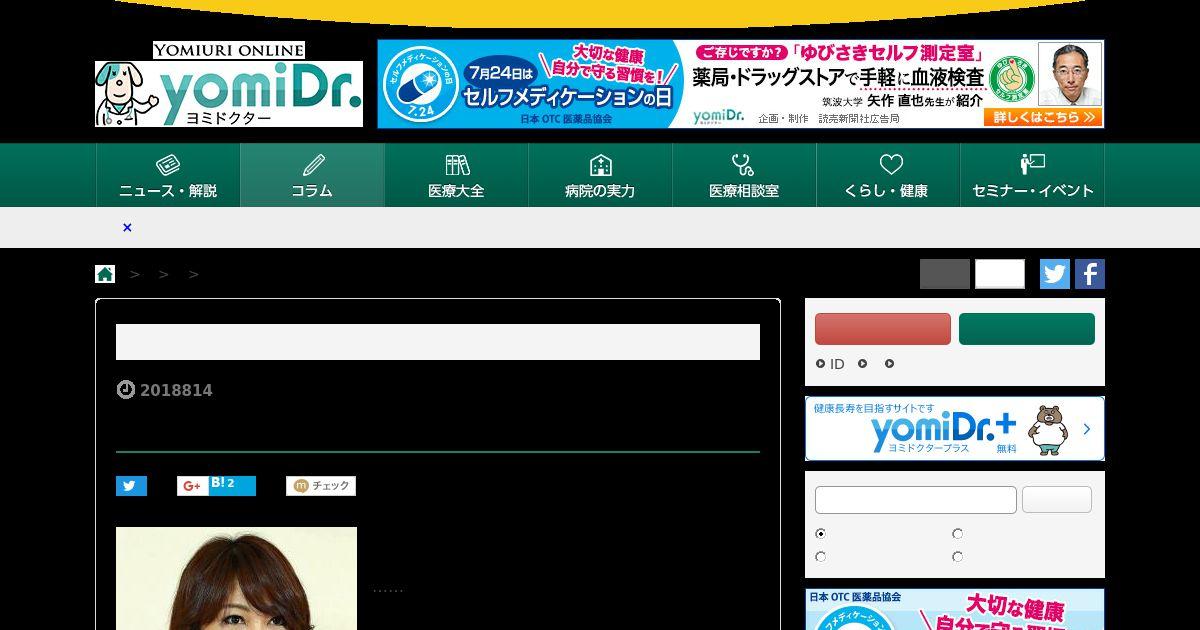The width and height of the screenshot is (1200, 630).
Task: Share article via Google+ button
Action: tap(192, 486)
